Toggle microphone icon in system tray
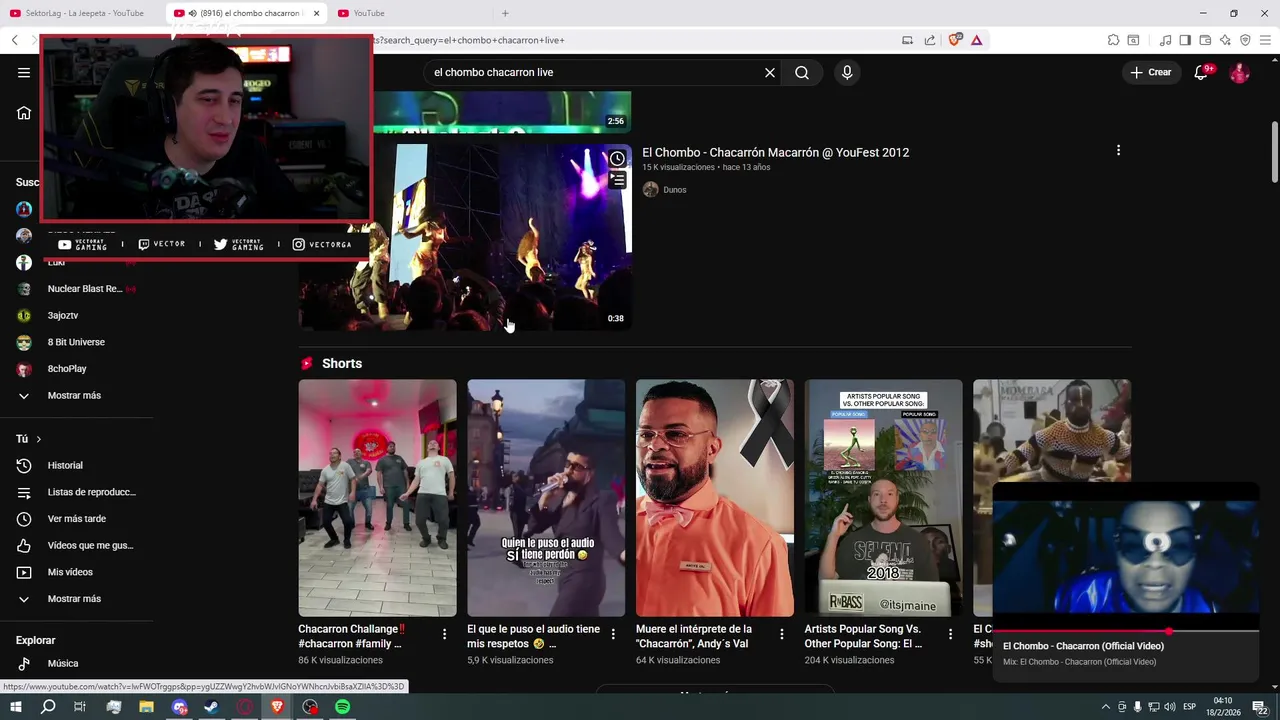The height and width of the screenshot is (720, 1280). 1137,707
